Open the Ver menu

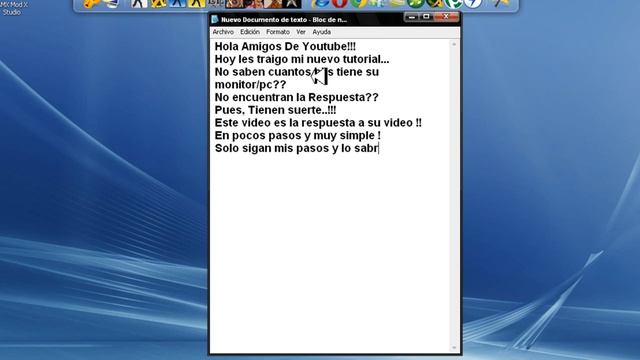[301, 32]
